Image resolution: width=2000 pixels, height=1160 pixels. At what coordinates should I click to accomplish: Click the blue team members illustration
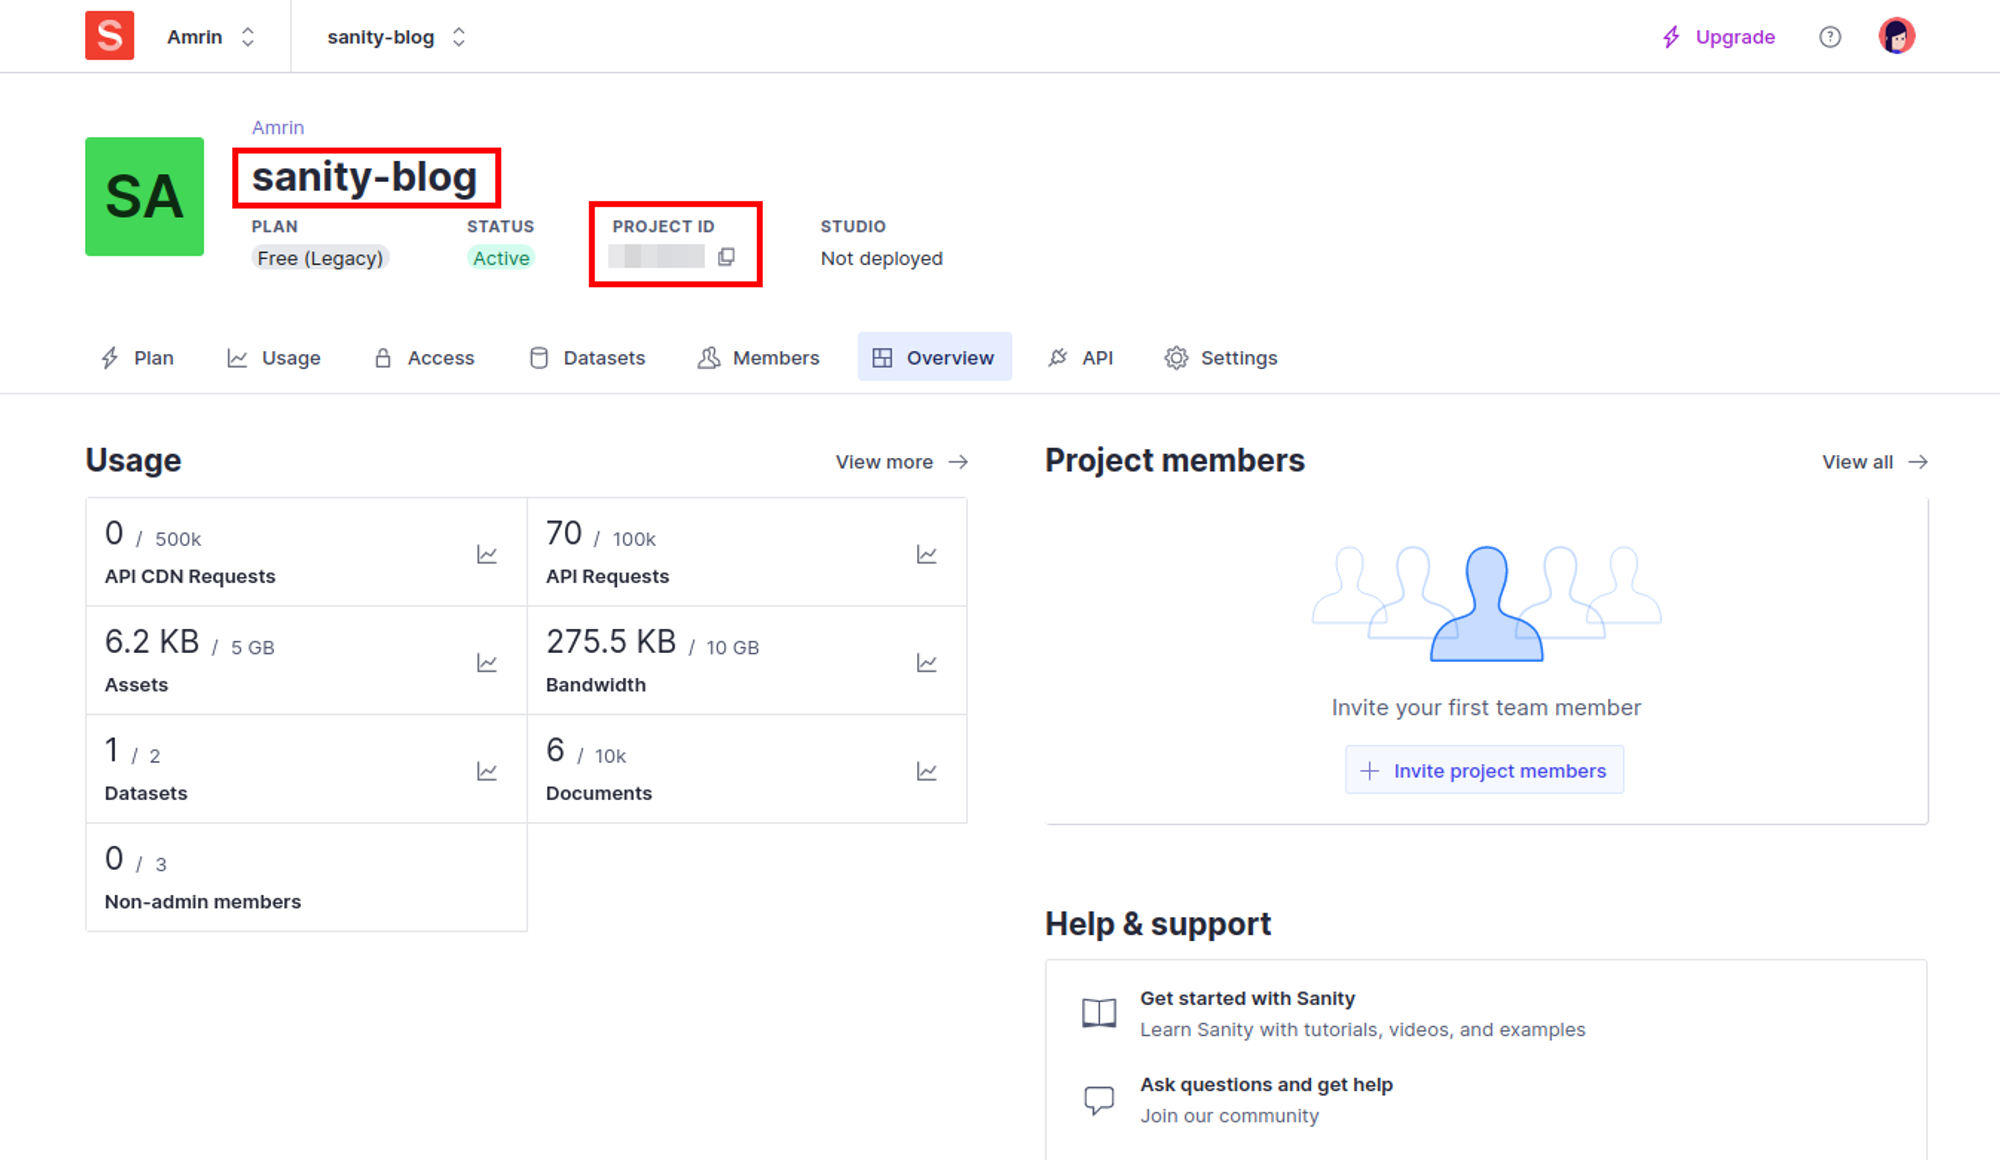pyautogui.click(x=1486, y=603)
